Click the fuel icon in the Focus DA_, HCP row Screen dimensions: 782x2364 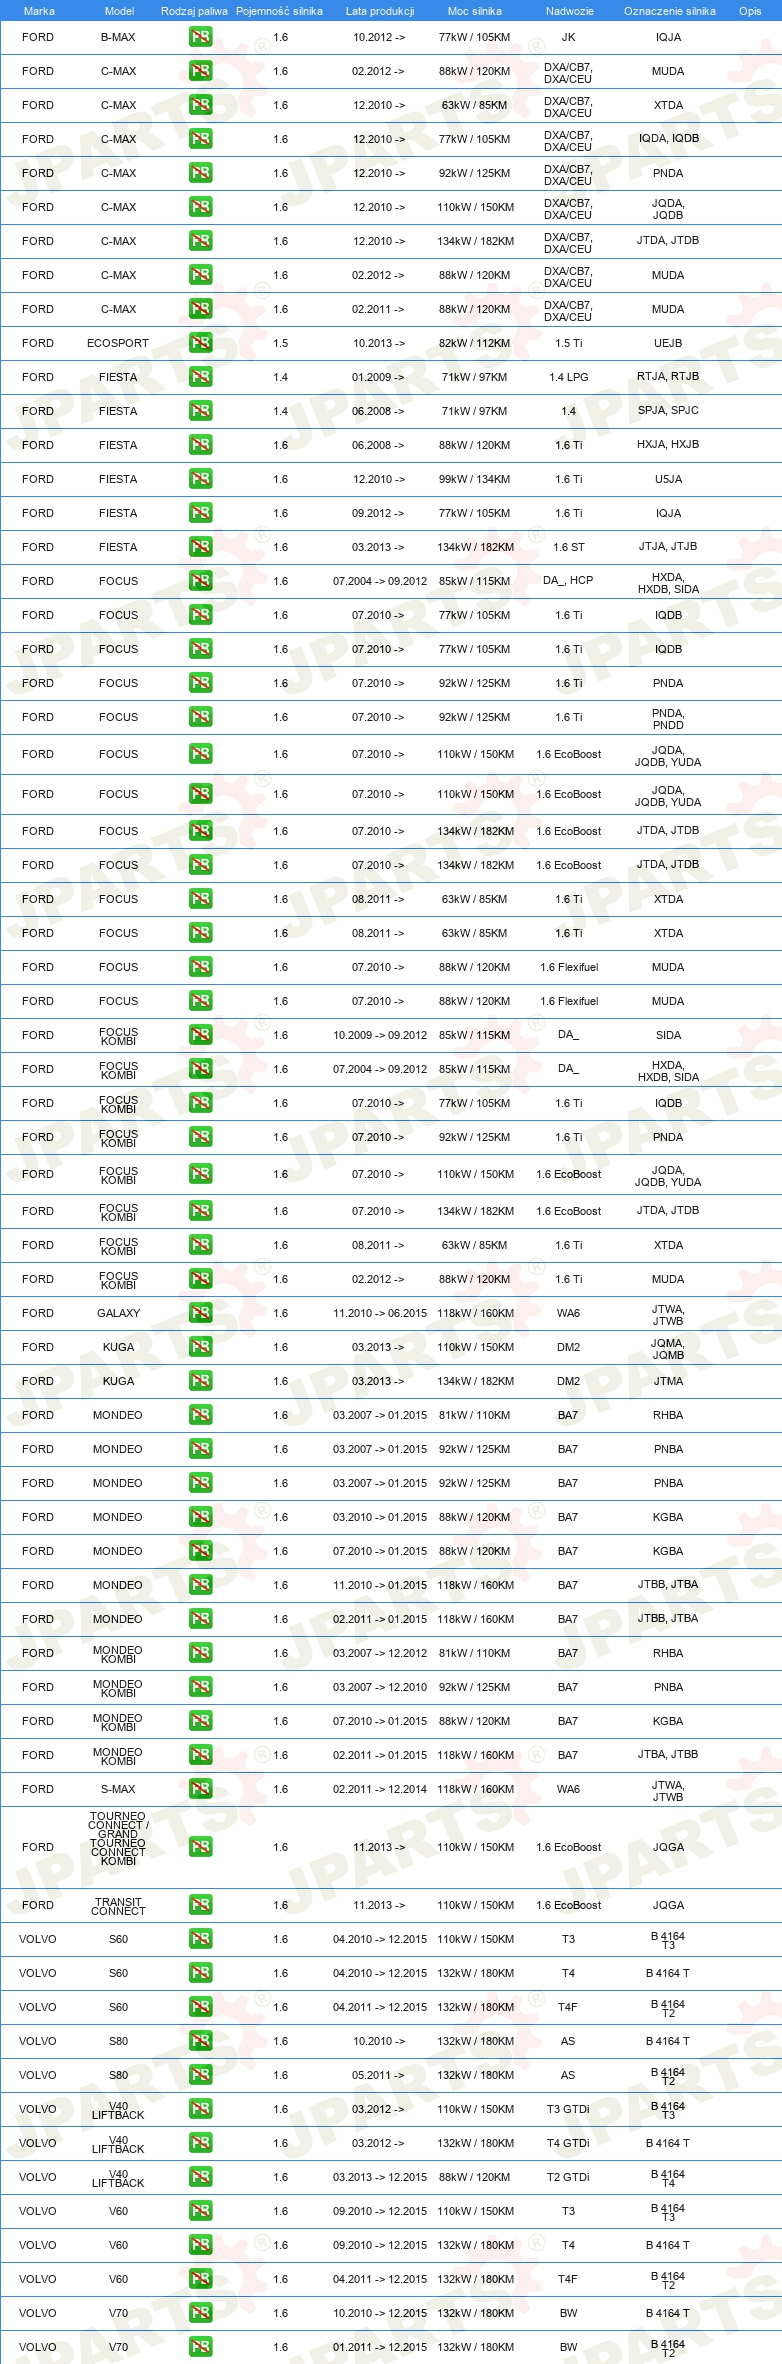[x=201, y=581]
